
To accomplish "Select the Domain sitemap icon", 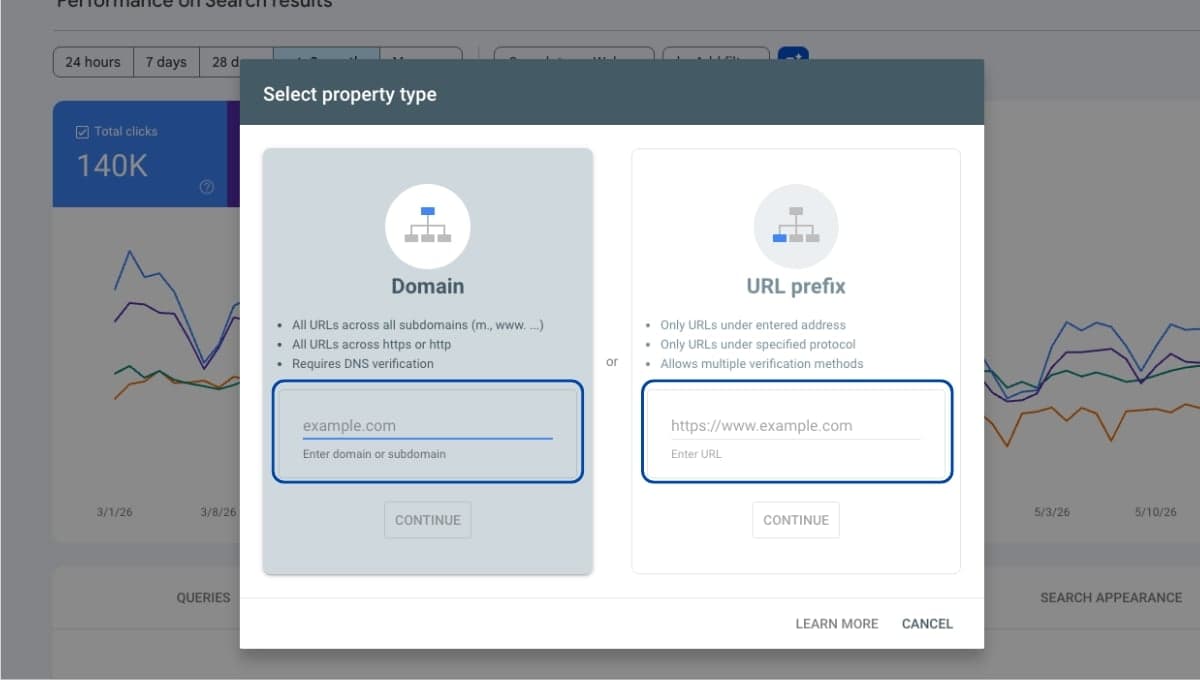I will point(428,226).
